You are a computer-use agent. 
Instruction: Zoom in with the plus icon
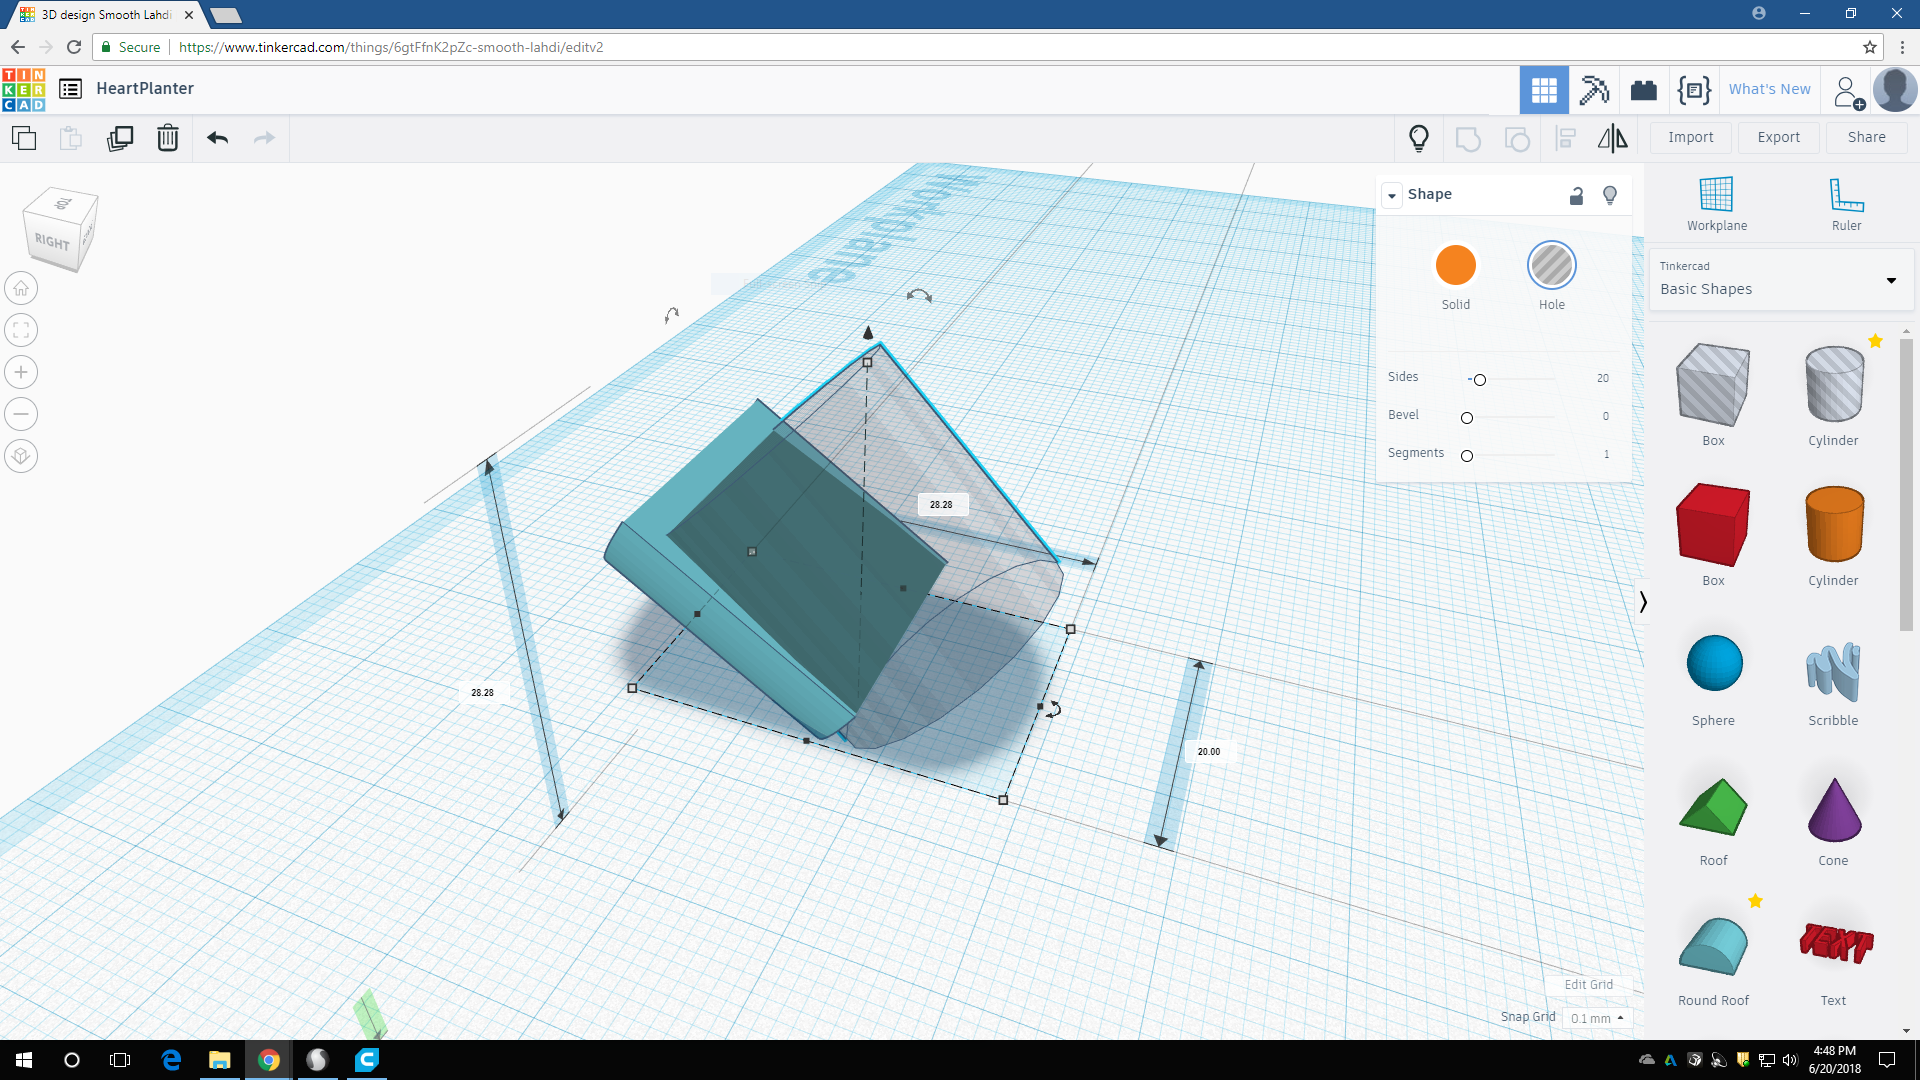21,372
